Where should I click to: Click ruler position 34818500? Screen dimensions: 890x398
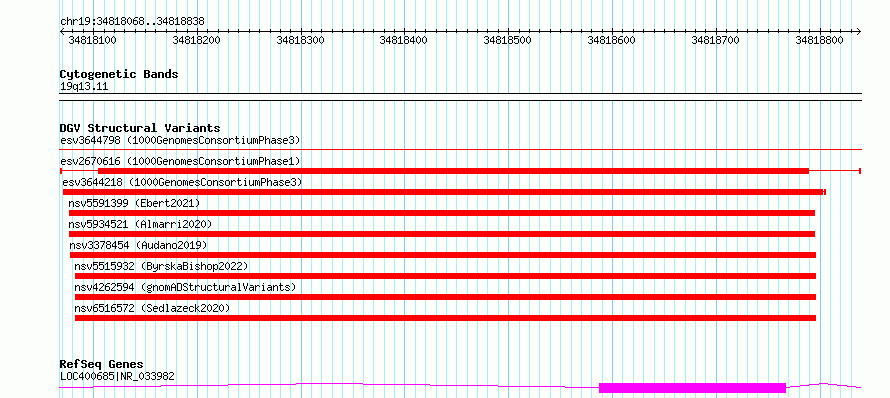(507, 40)
